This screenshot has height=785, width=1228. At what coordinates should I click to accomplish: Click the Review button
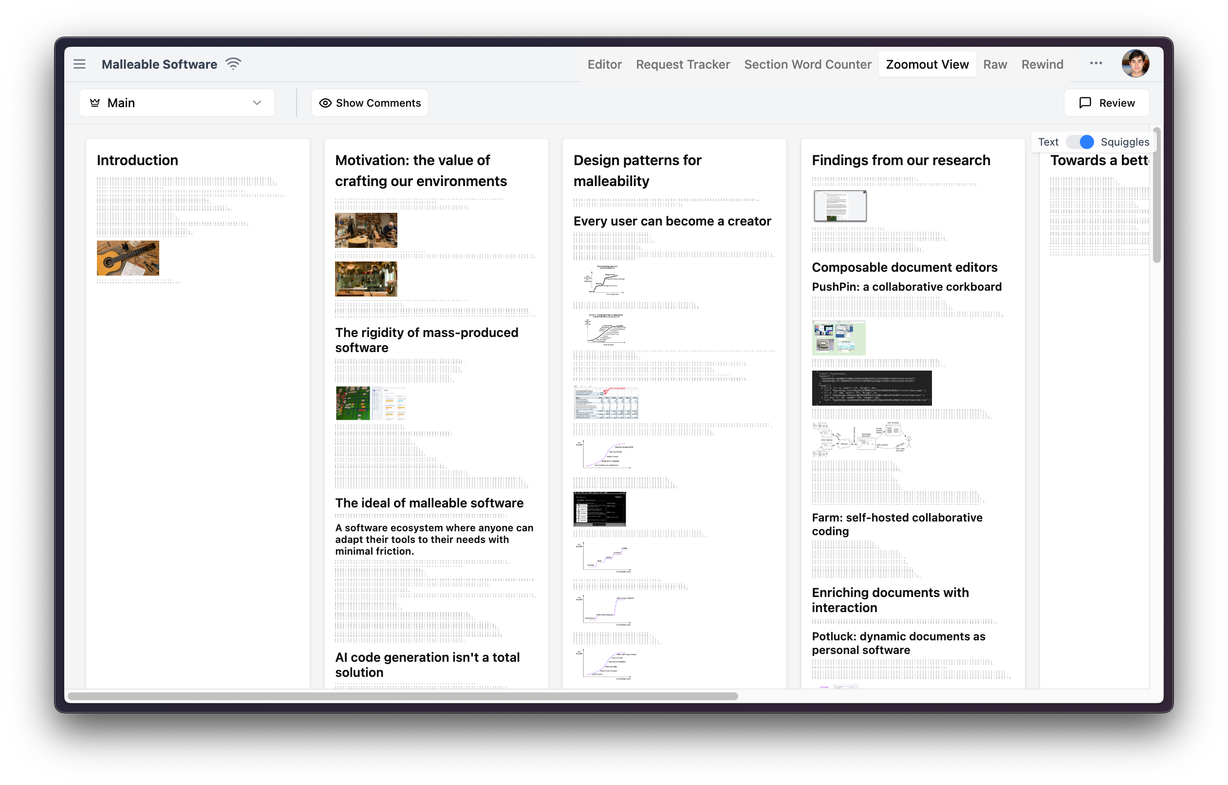1107,103
